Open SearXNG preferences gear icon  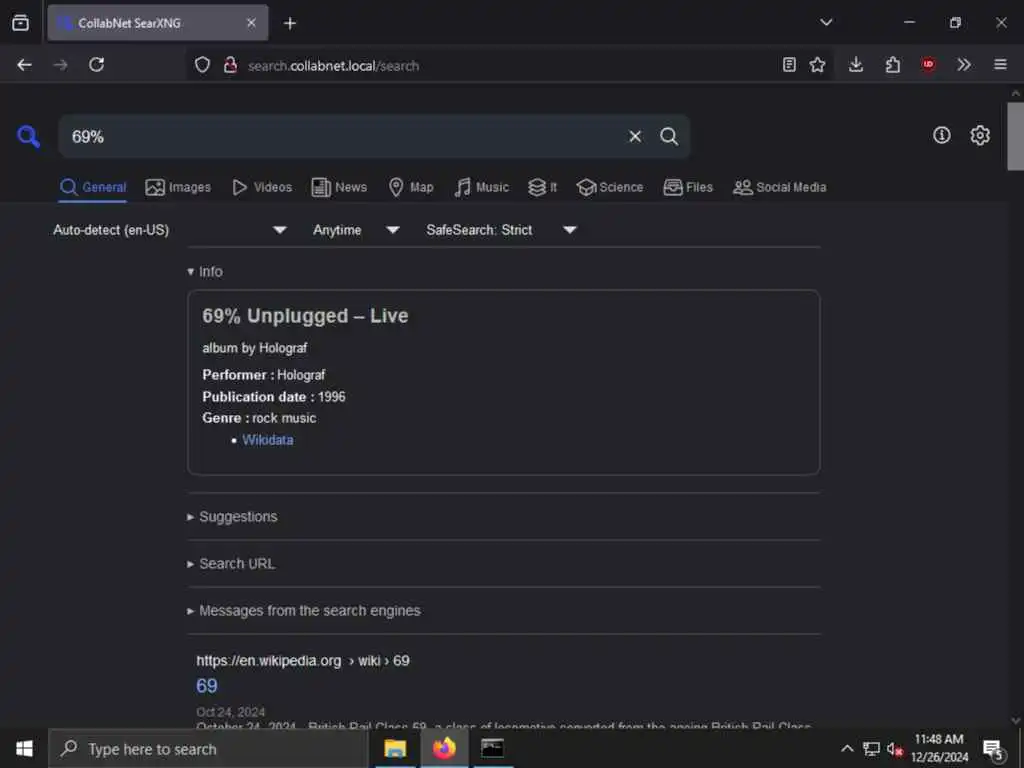tap(980, 135)
